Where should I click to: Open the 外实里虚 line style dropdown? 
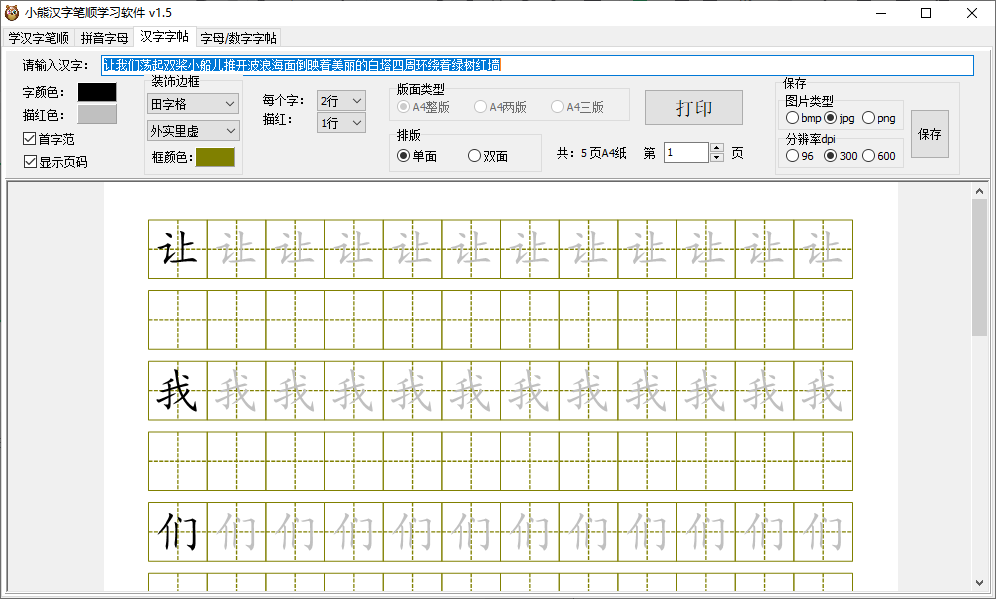[193, 131]
